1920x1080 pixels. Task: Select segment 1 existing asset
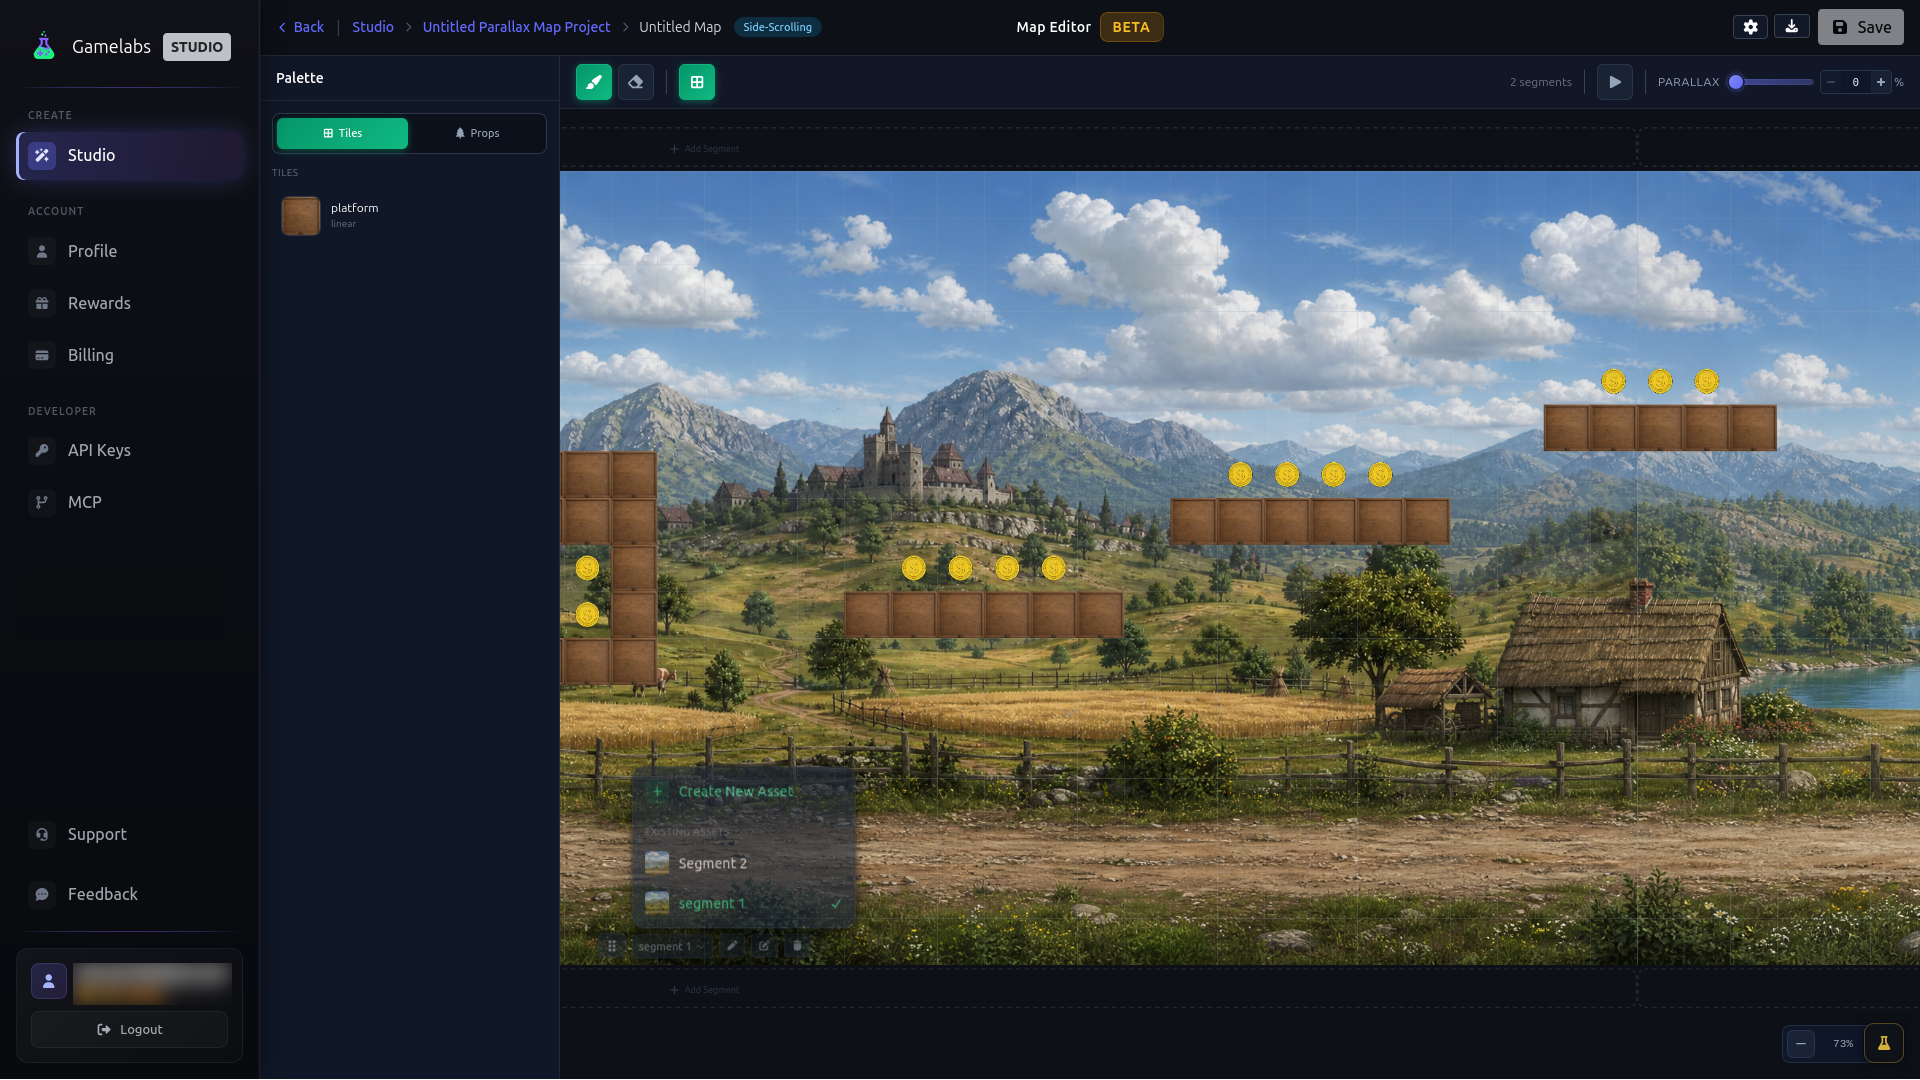point(743,903)
